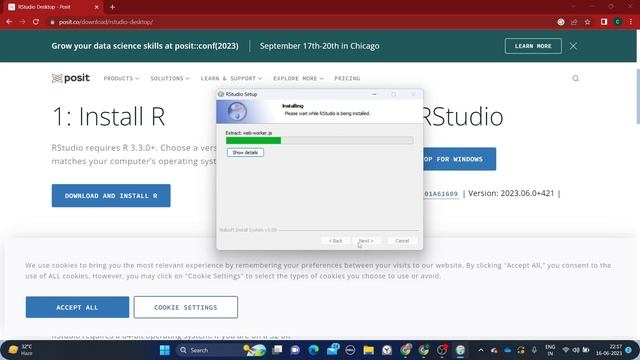The height and width of the screenshot is (360, 640).
Task: Click Show details in RStudio Setup
Action: [245, 153]
